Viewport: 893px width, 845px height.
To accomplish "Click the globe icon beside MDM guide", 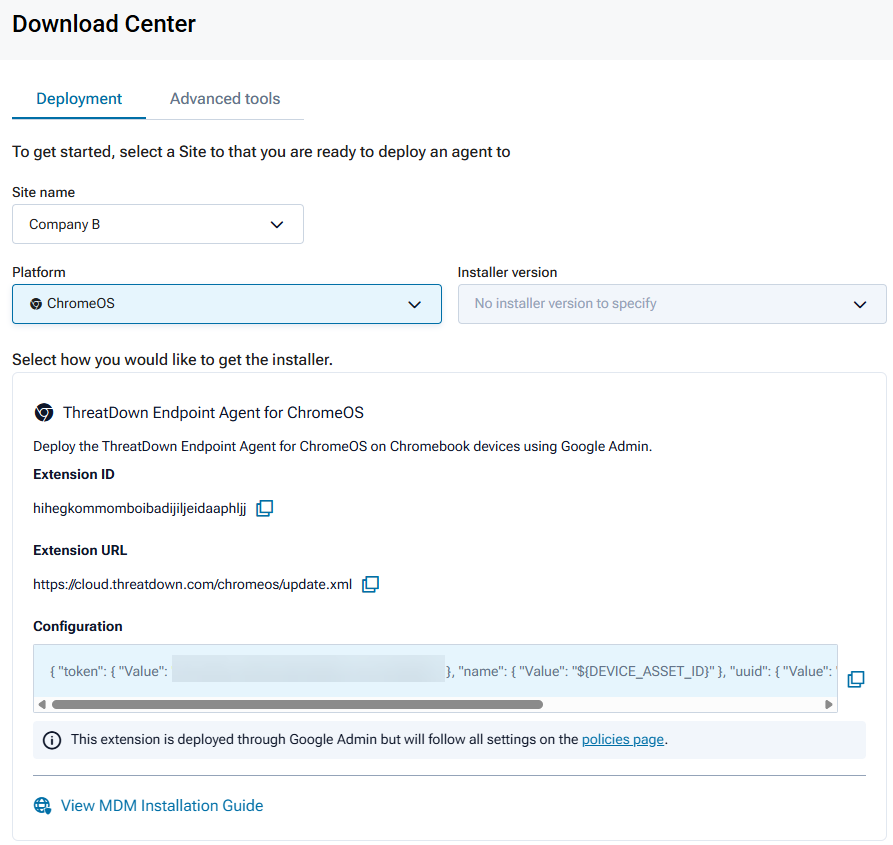I will click(42, 805).
